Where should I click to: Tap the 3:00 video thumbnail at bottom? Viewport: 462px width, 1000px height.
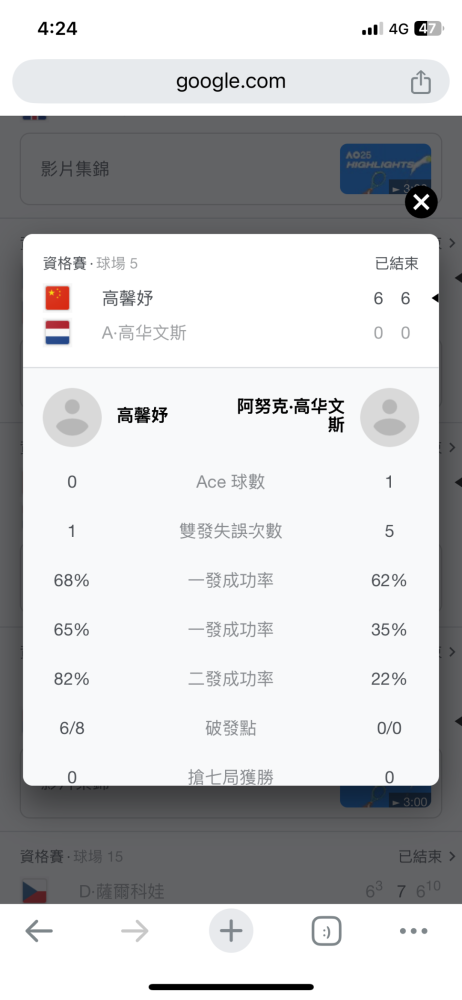[385, 796]
